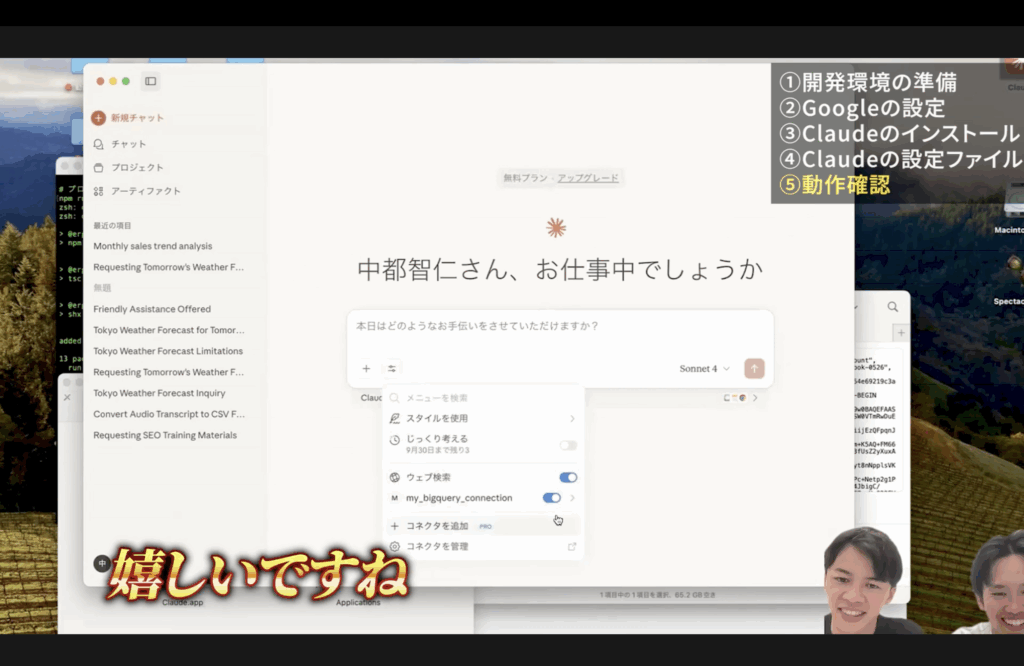
Task: Open プロジェクト projects icon in sidebar
Action: click(98, 168)
